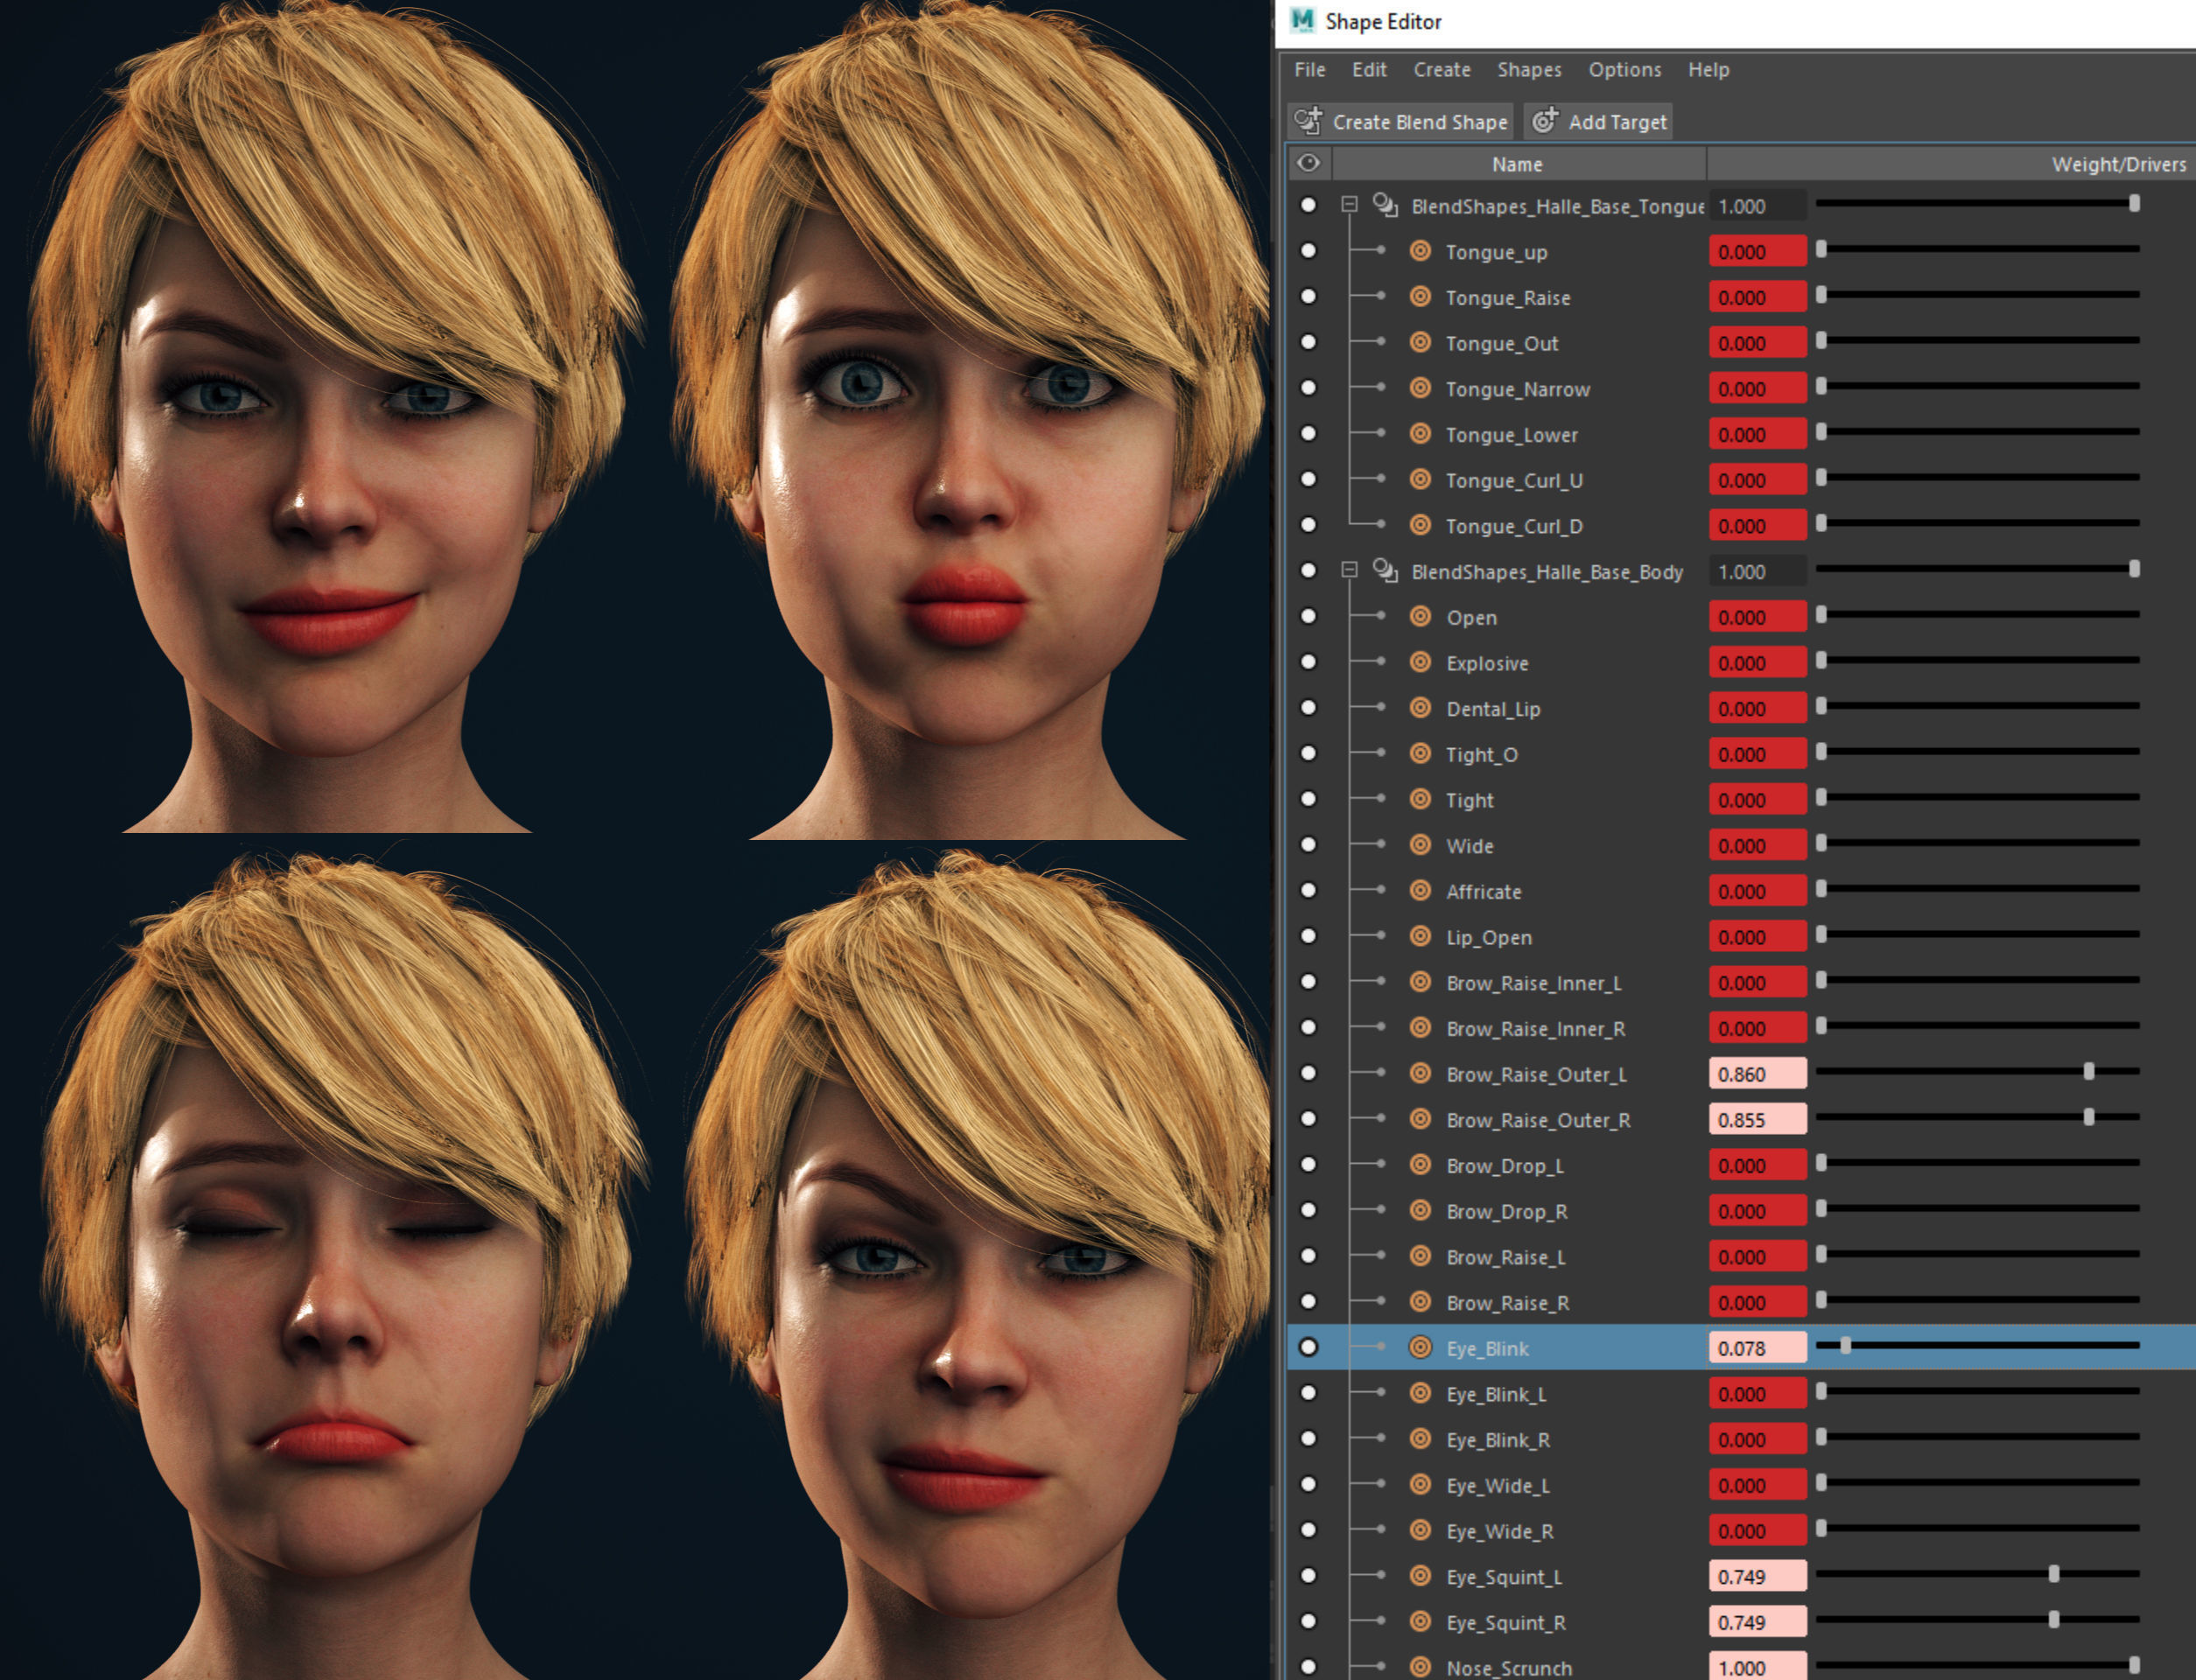
Task: Click the BlendShapes_Halle_Base_Tongue deformer icon
Action: (1385, 205)
